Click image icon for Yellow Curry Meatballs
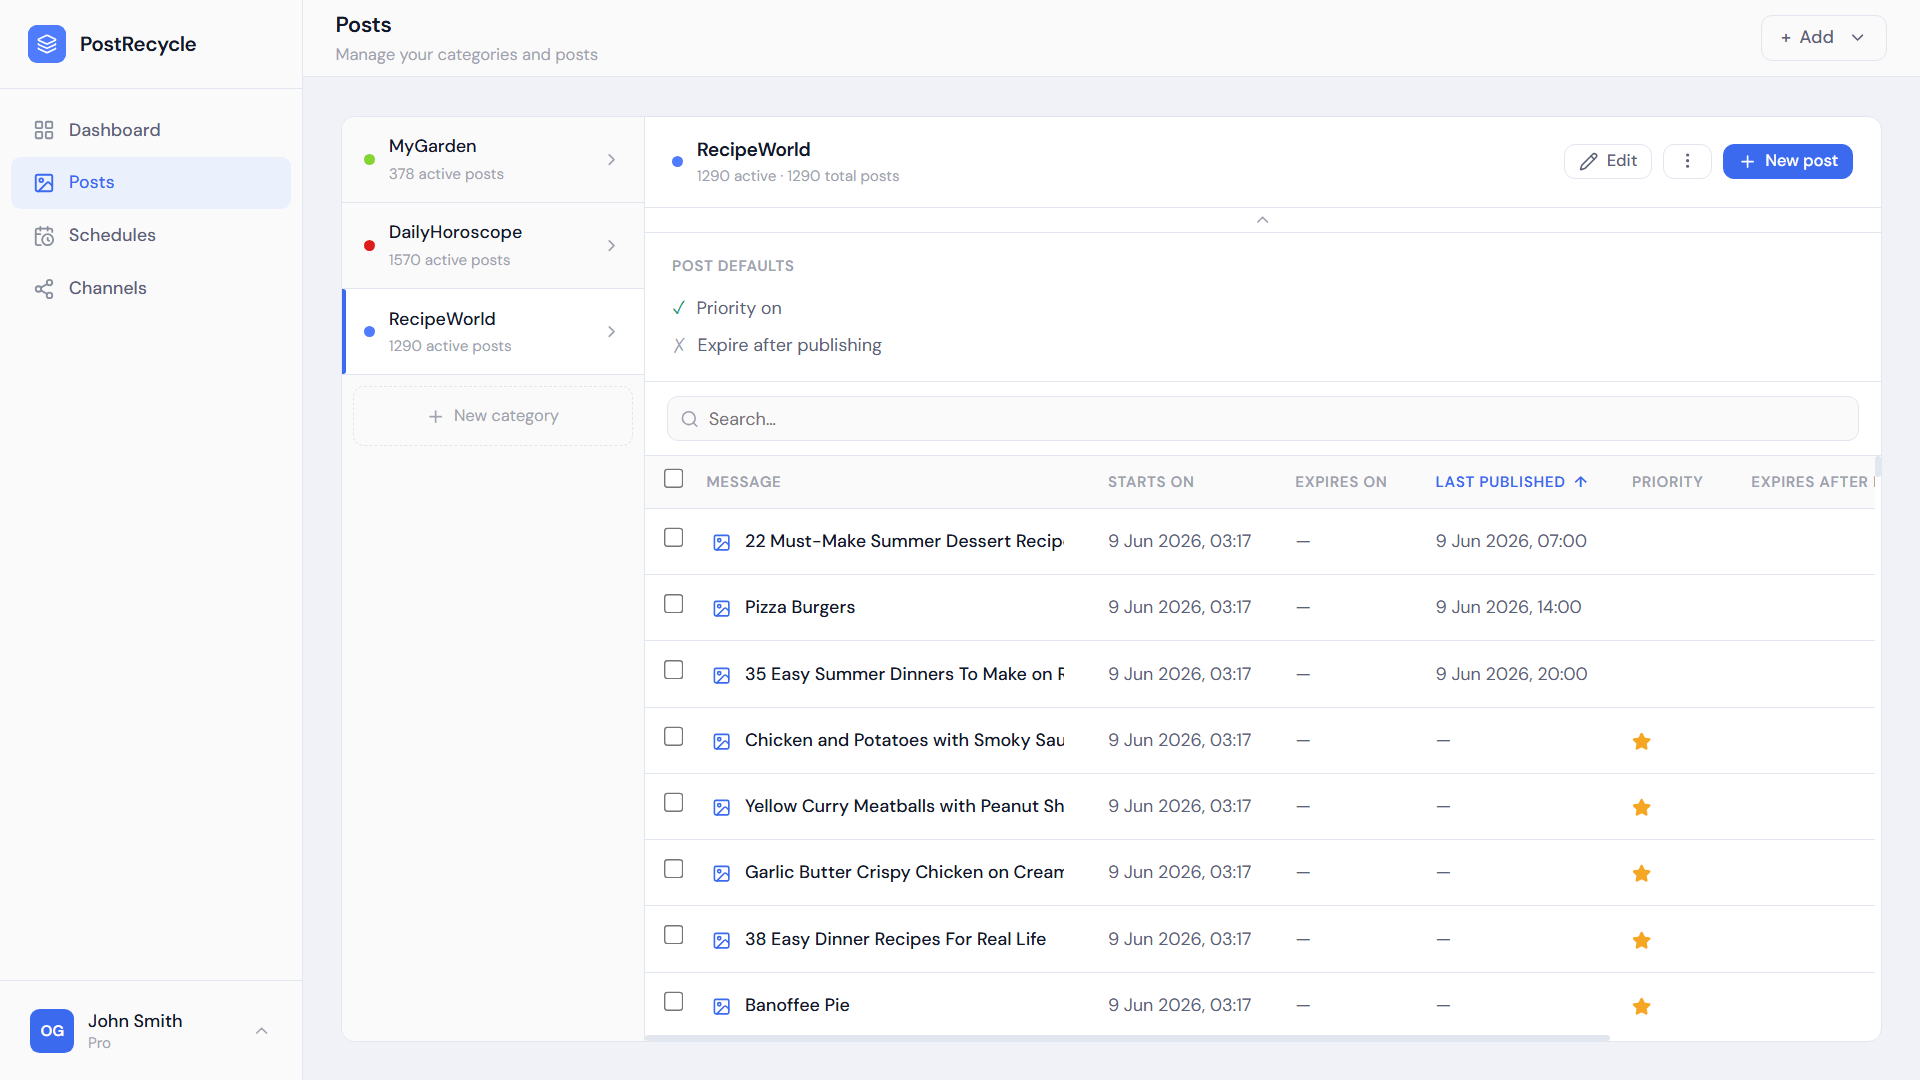The image size is (1920, 1080). [721, 808]
